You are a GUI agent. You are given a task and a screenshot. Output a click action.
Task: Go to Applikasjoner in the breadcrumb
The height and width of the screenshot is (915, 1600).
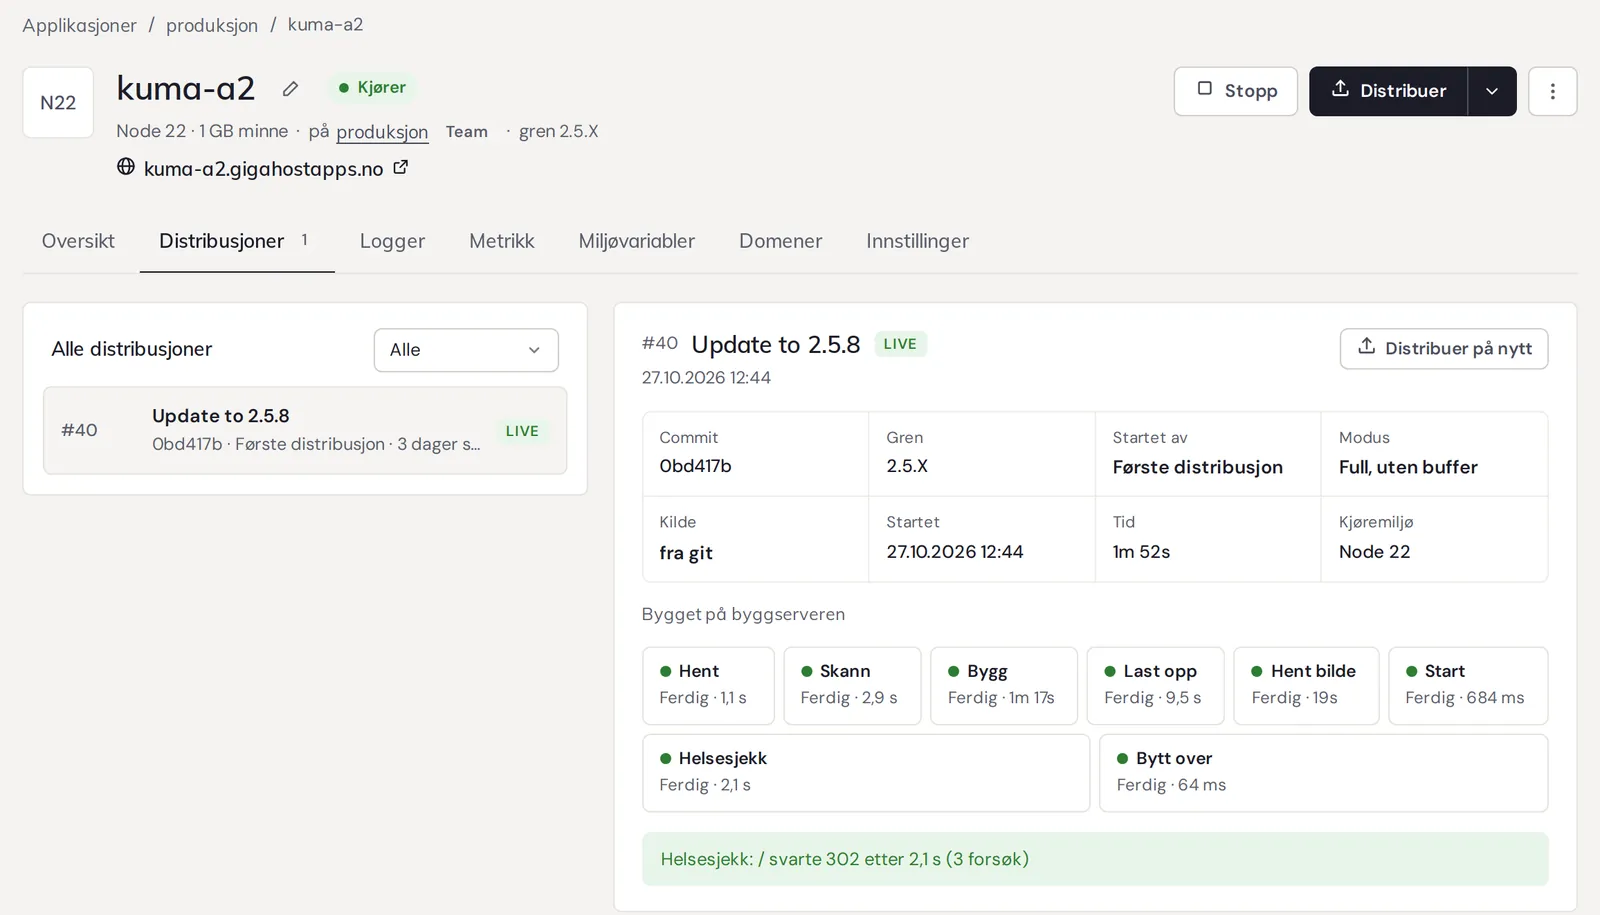point(79,25)
